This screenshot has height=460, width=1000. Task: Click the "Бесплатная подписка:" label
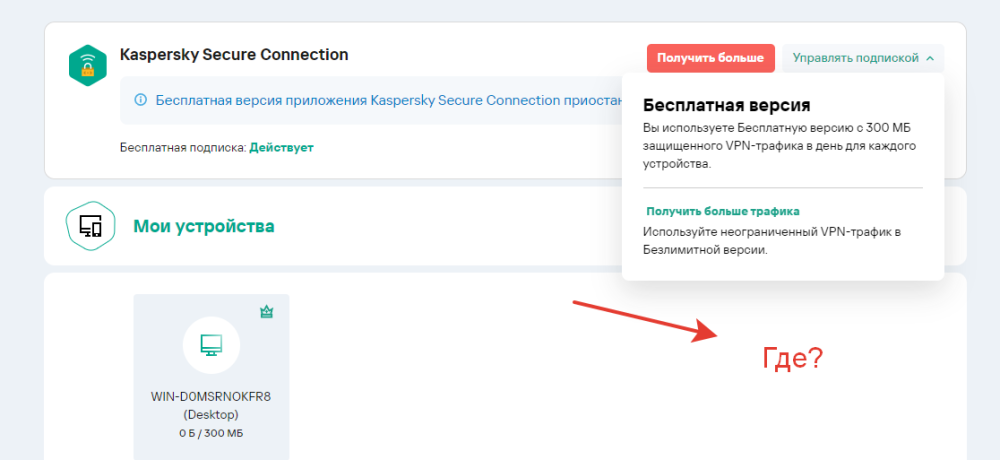(x=183, y=148)
